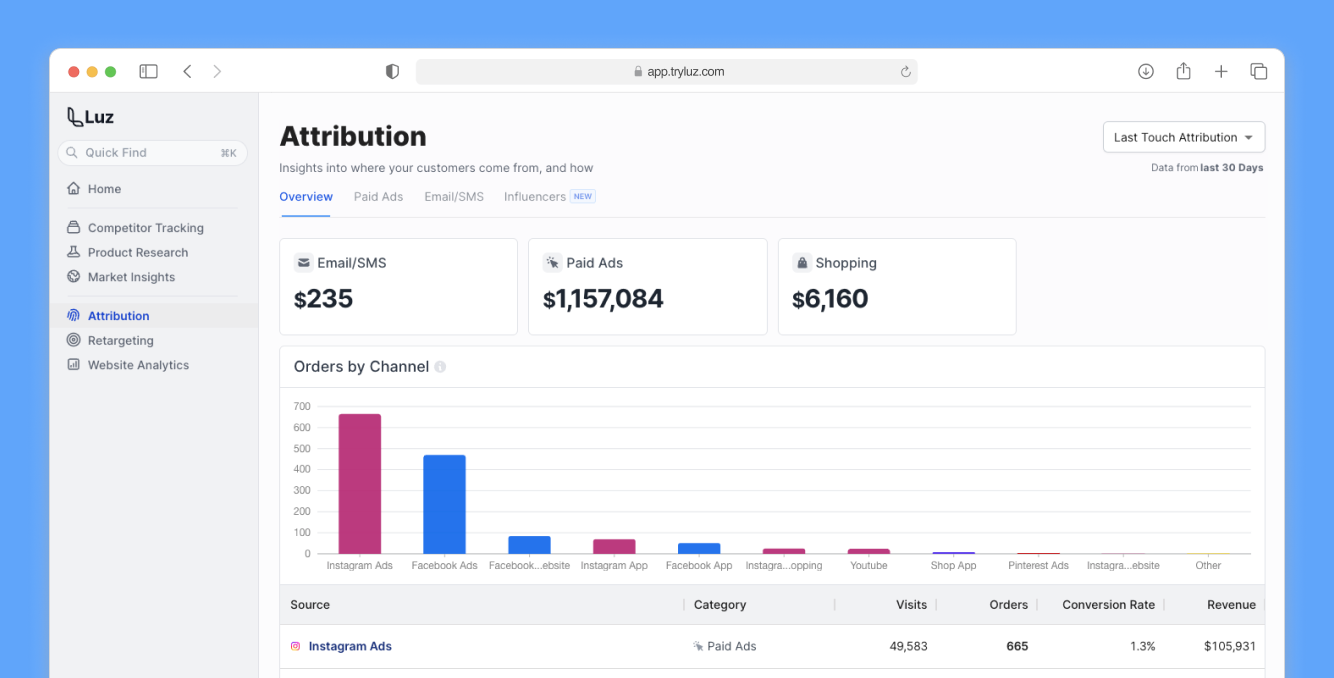
Task: Open the Last Touch Attribution dropdown
Action: tap(1183, 137)
